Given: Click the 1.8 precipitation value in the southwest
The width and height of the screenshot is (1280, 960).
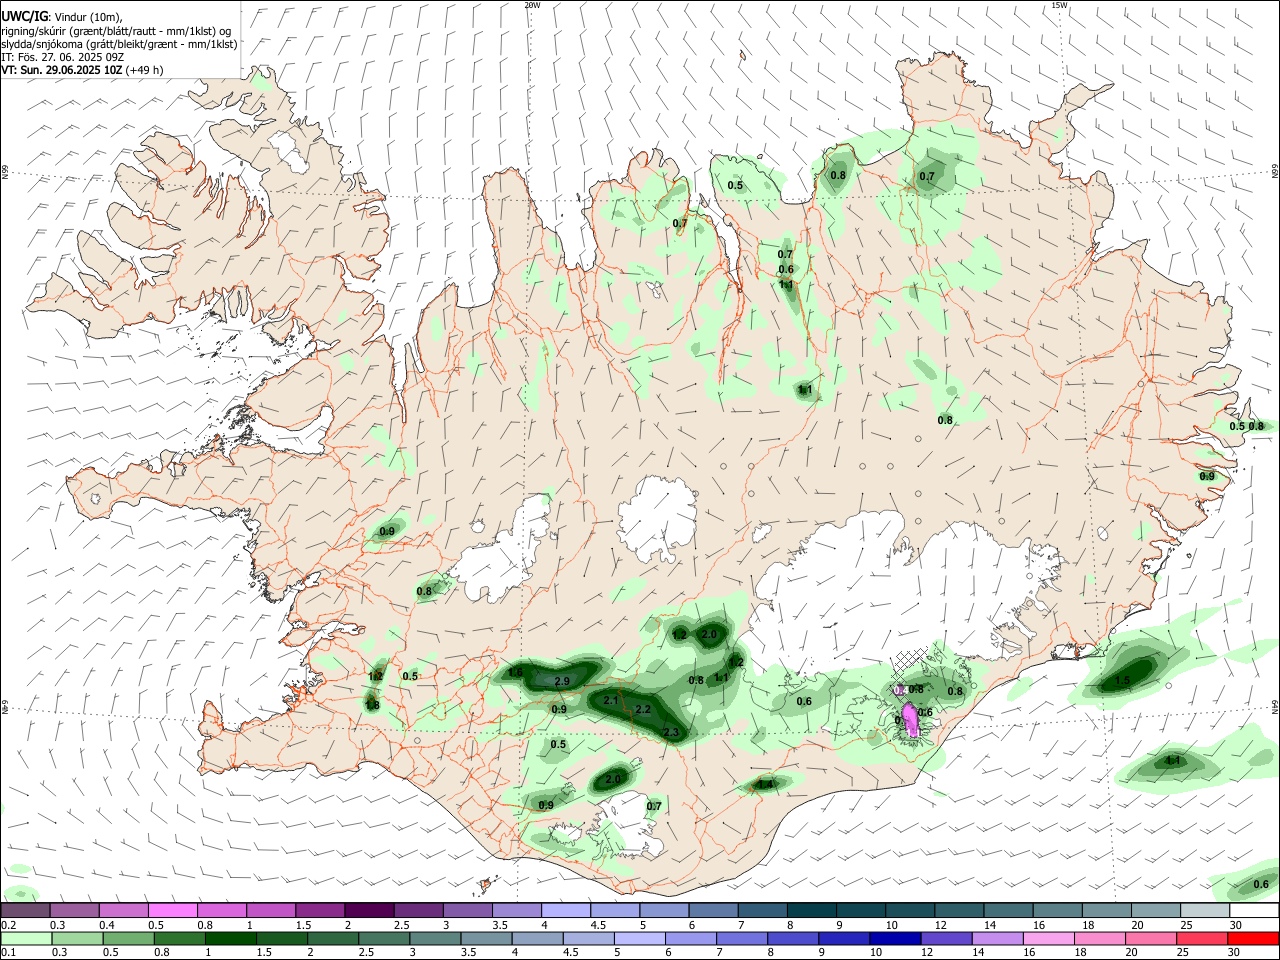Looking at the screenshot, I should click(x=372, y=705).
